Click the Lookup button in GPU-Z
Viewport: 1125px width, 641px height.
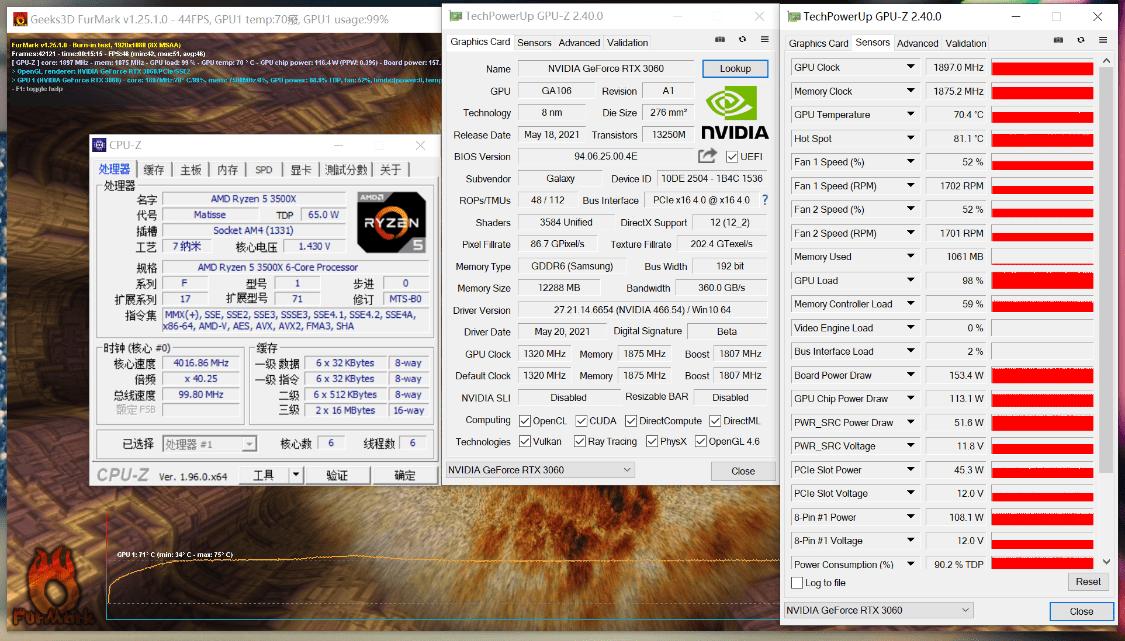pyautogui.click(x=735, y=68)
